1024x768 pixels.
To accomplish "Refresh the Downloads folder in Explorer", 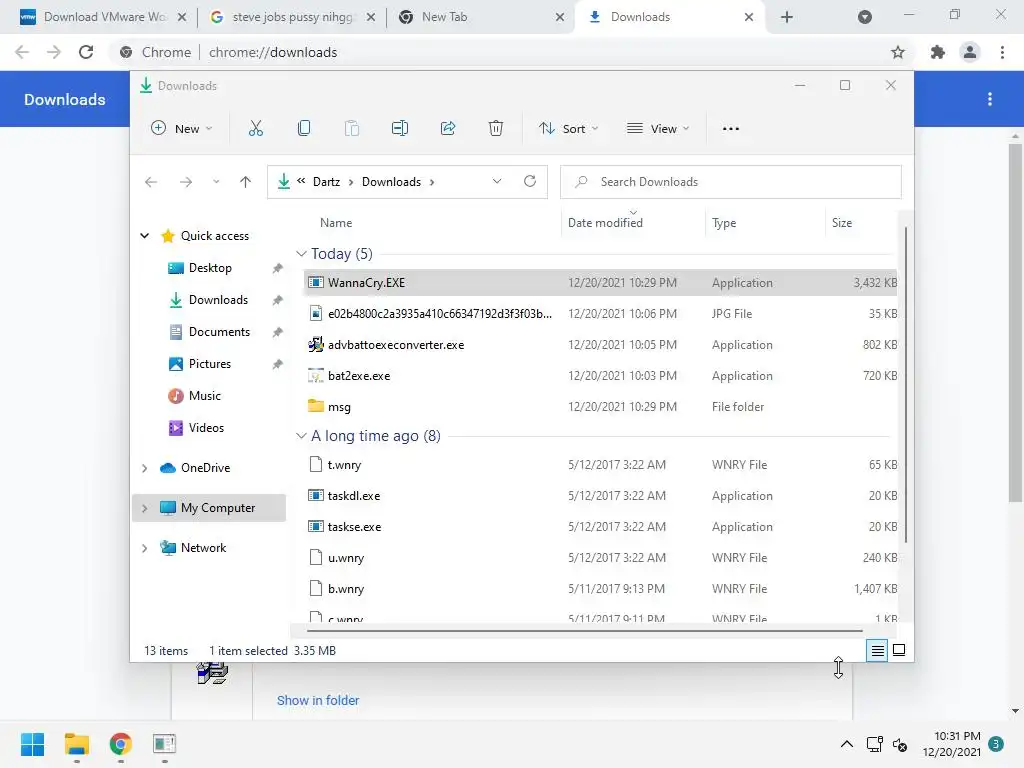I will click(x=530, y=182).
